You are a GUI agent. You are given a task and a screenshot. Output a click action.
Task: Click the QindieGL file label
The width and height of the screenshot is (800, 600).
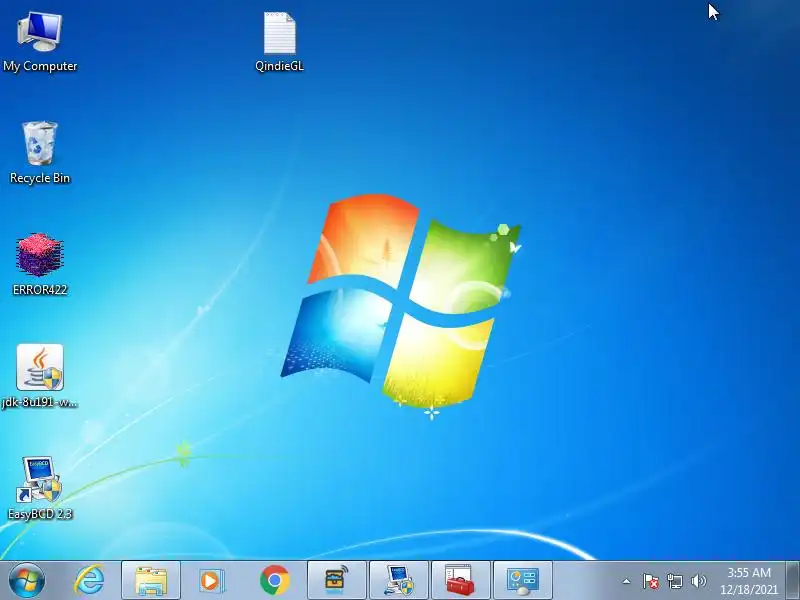[280, 66]
